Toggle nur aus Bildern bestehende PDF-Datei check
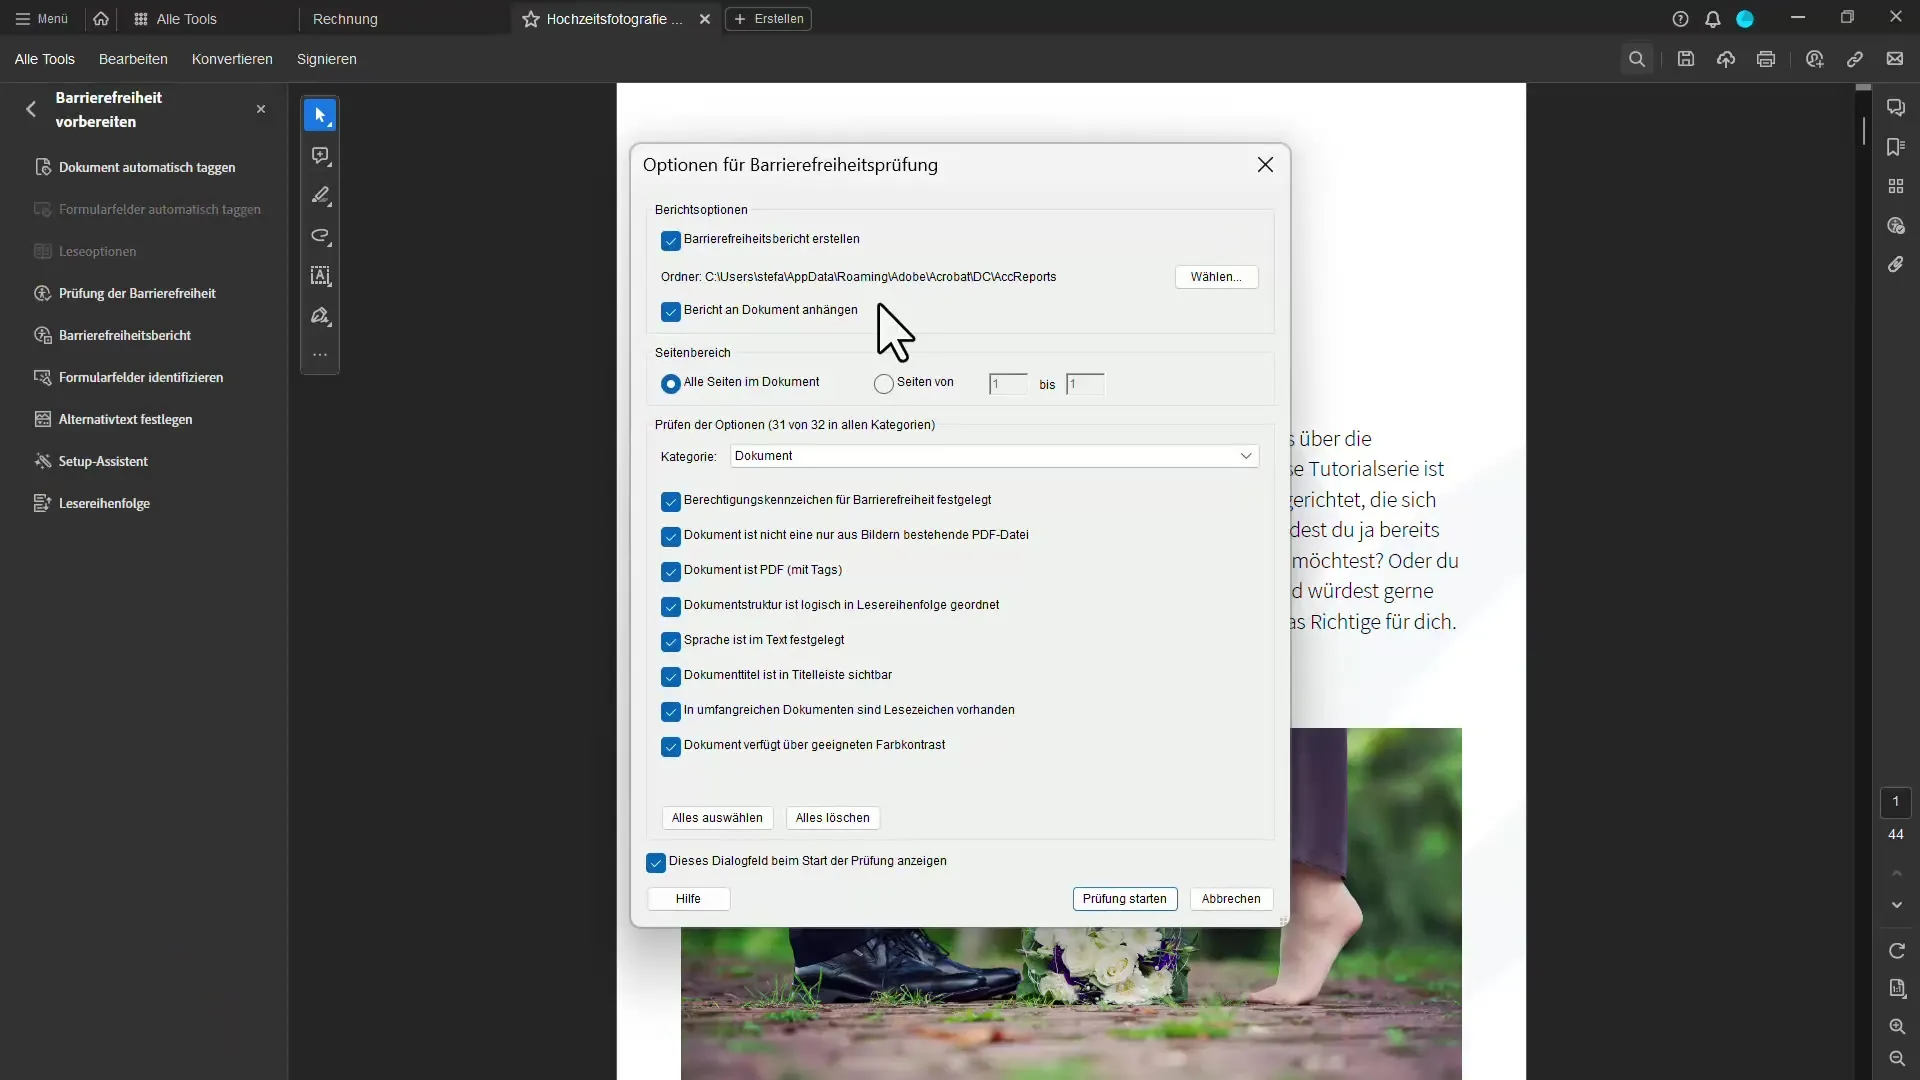Viewport: 1920px width, 1080px height. 671,536
